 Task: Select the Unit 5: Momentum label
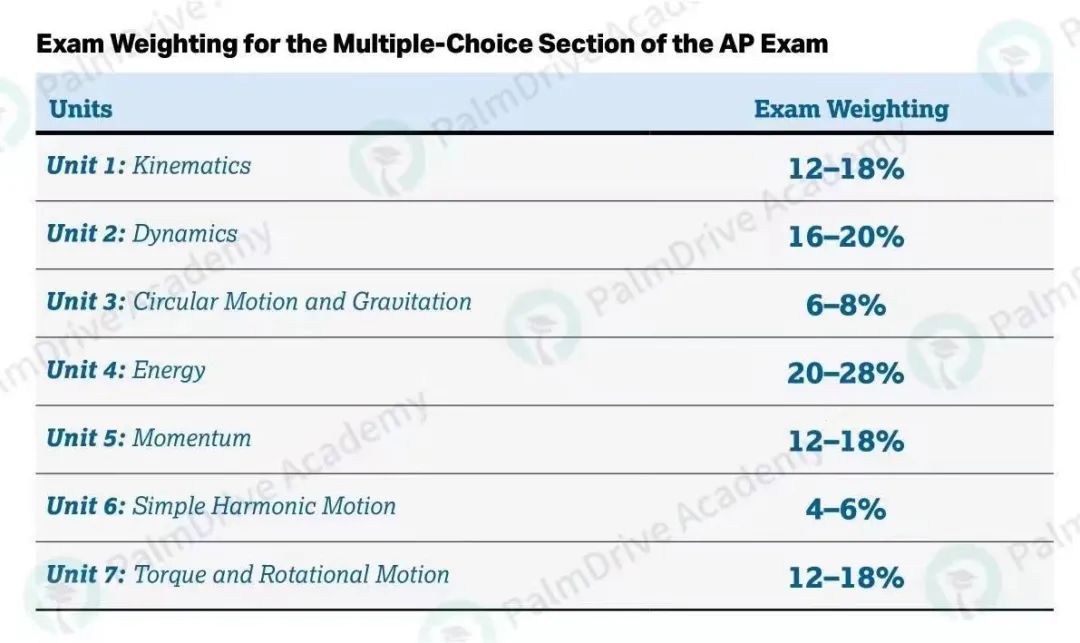pyautogui.click(x=149, y=438)
